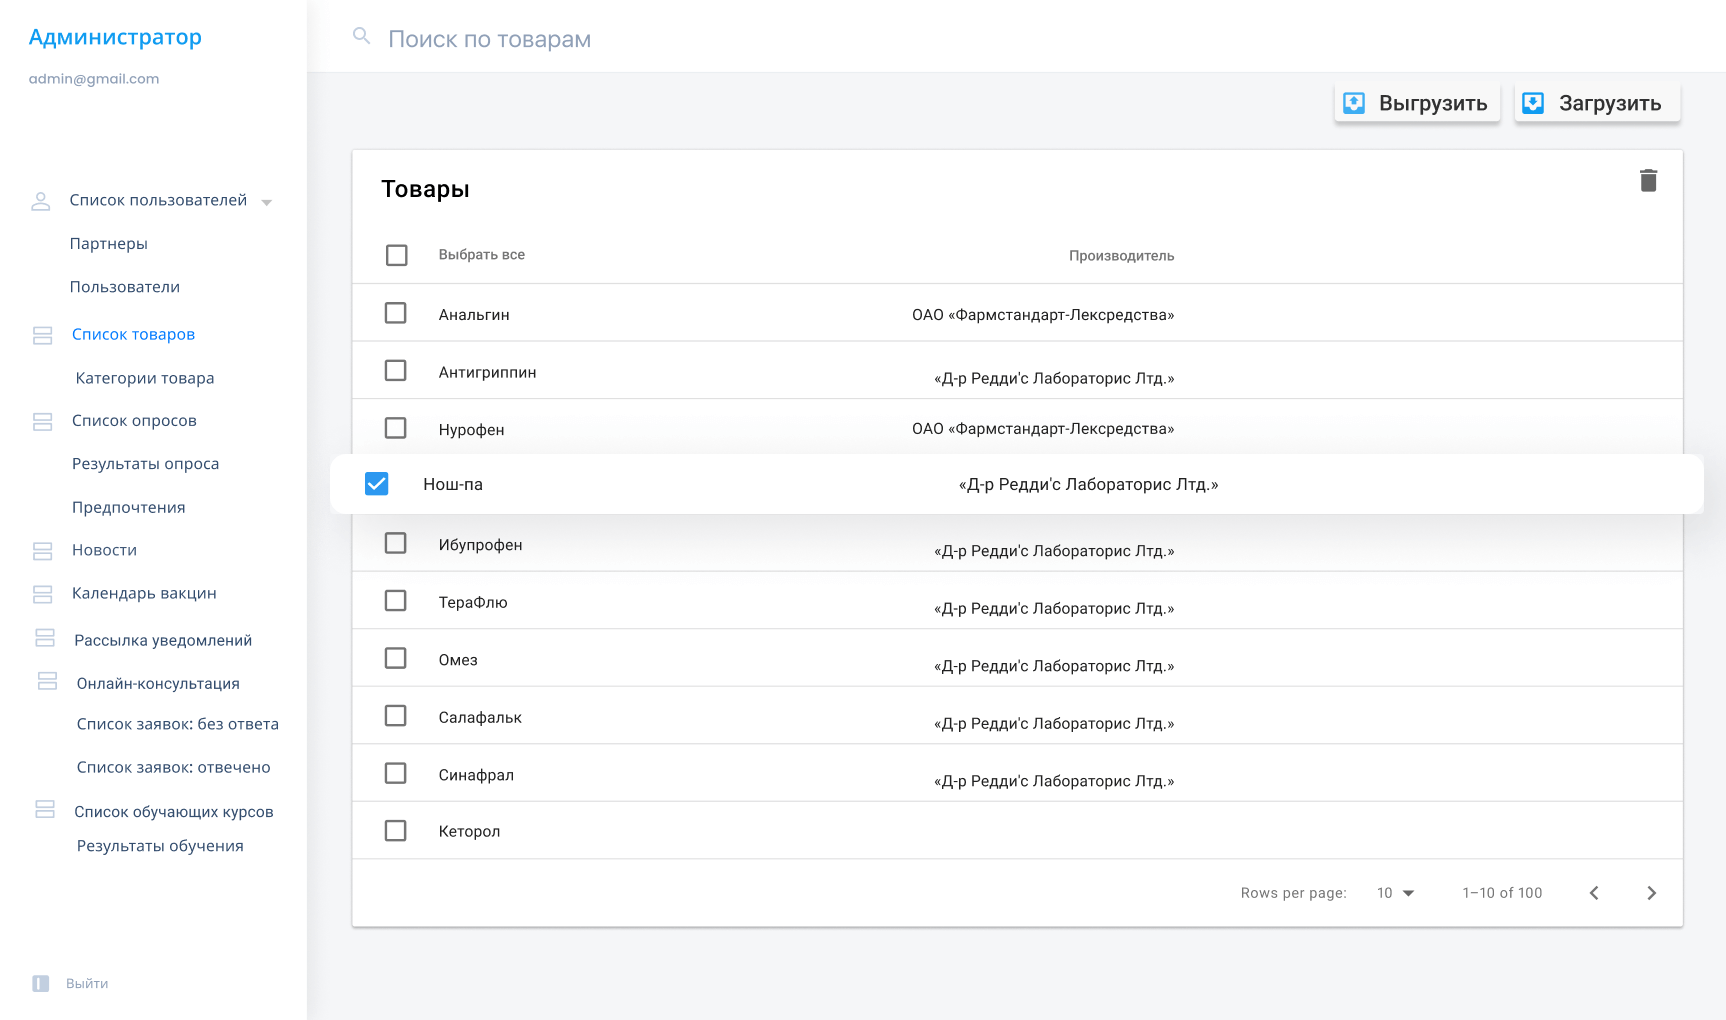Click the Ибупрофен product name
This screenshot has height=1020, width=1726.
[x=480, y=545]
